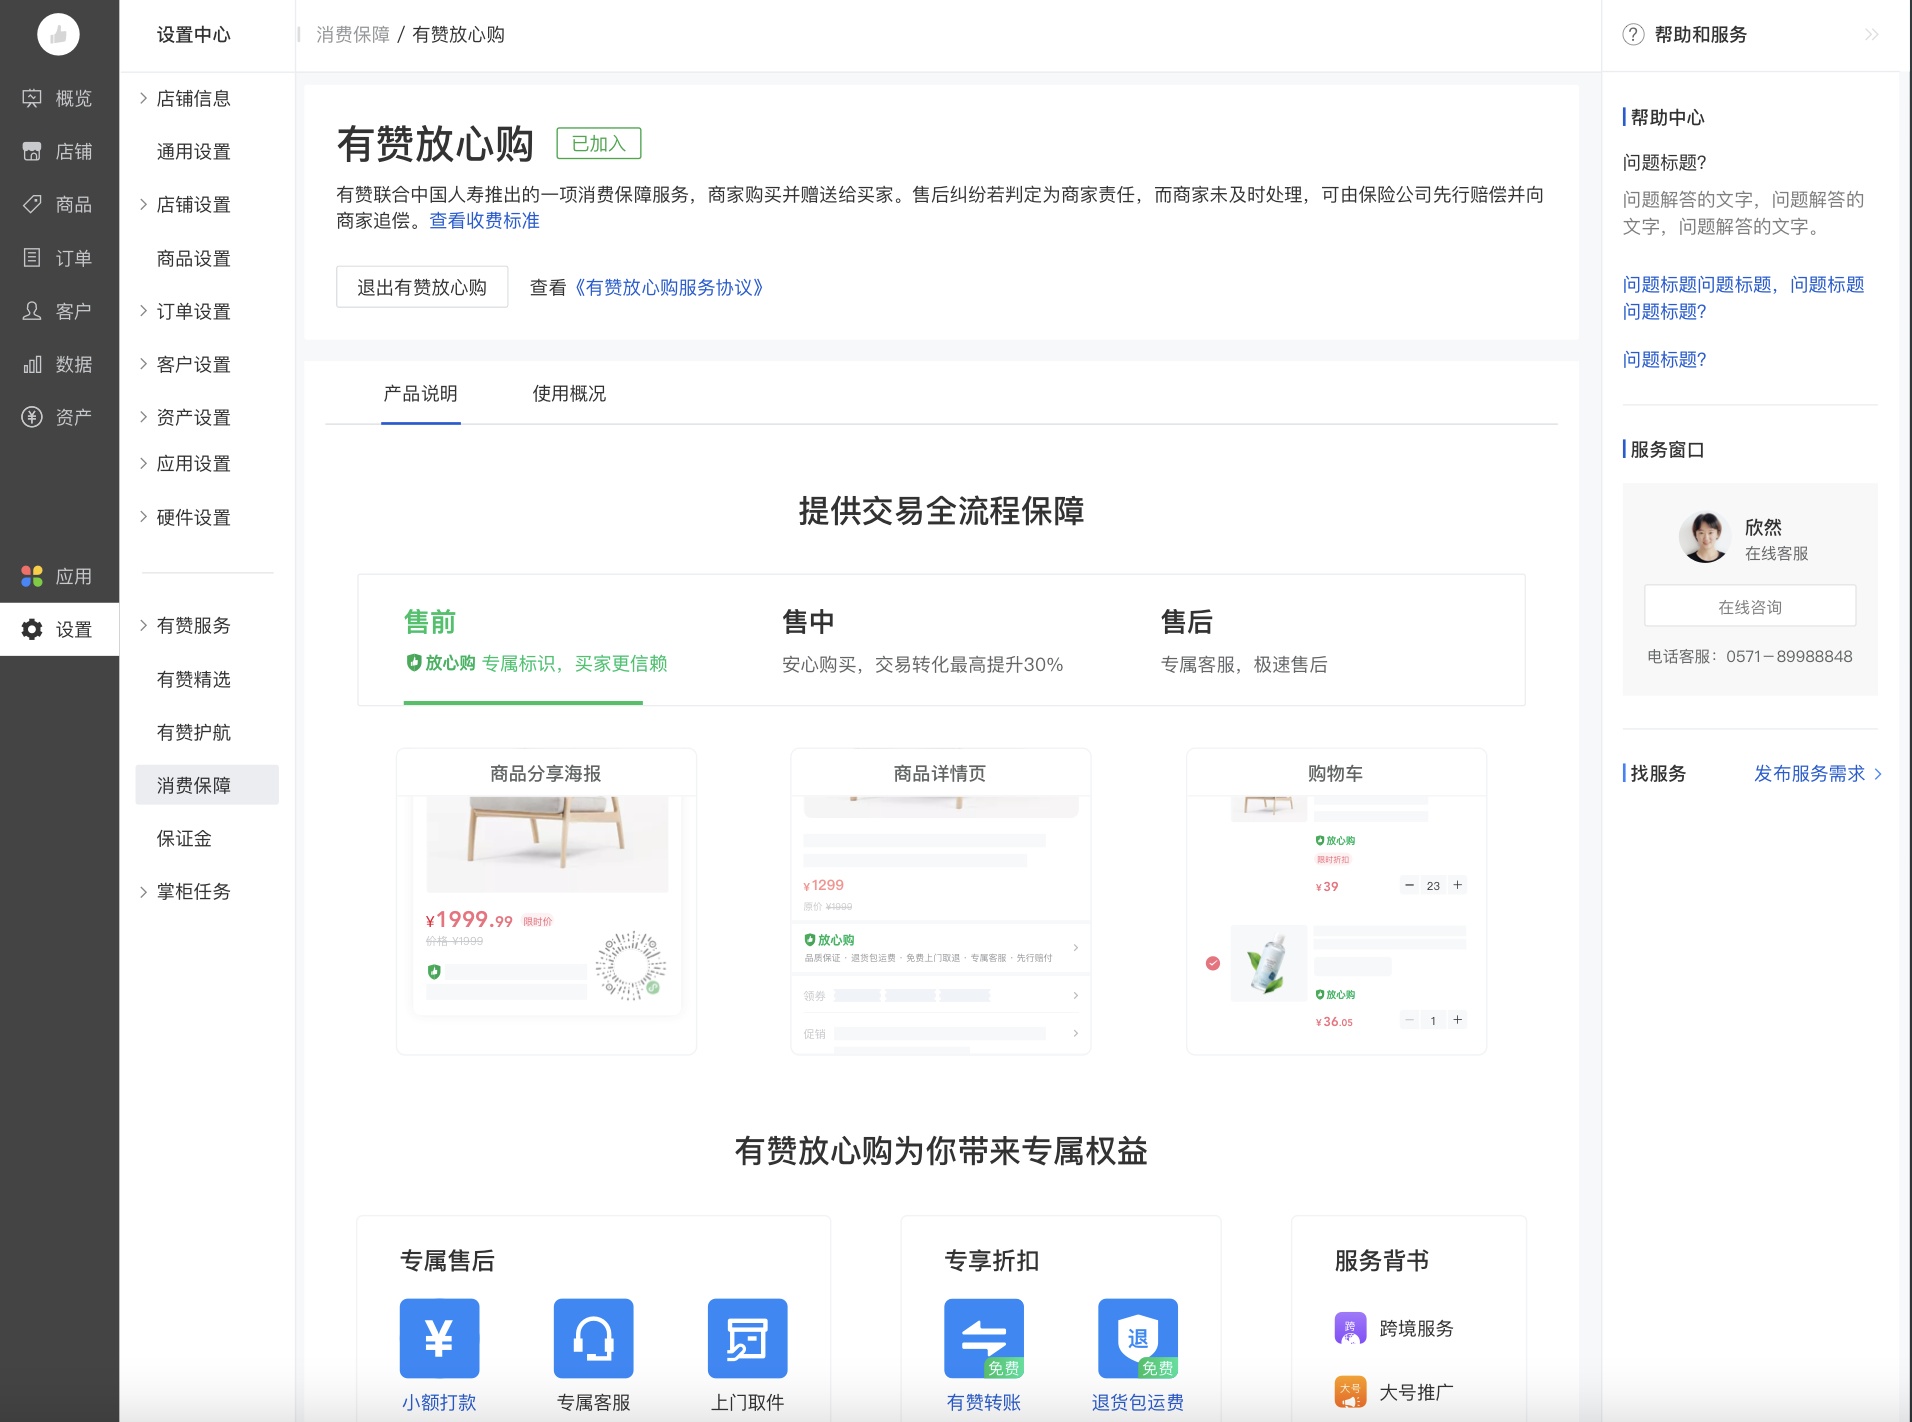Image resolution: width=1912 pixels, height=1422 pixels.
Task: Click the help question mark icon
Action: click(1633, 35)
